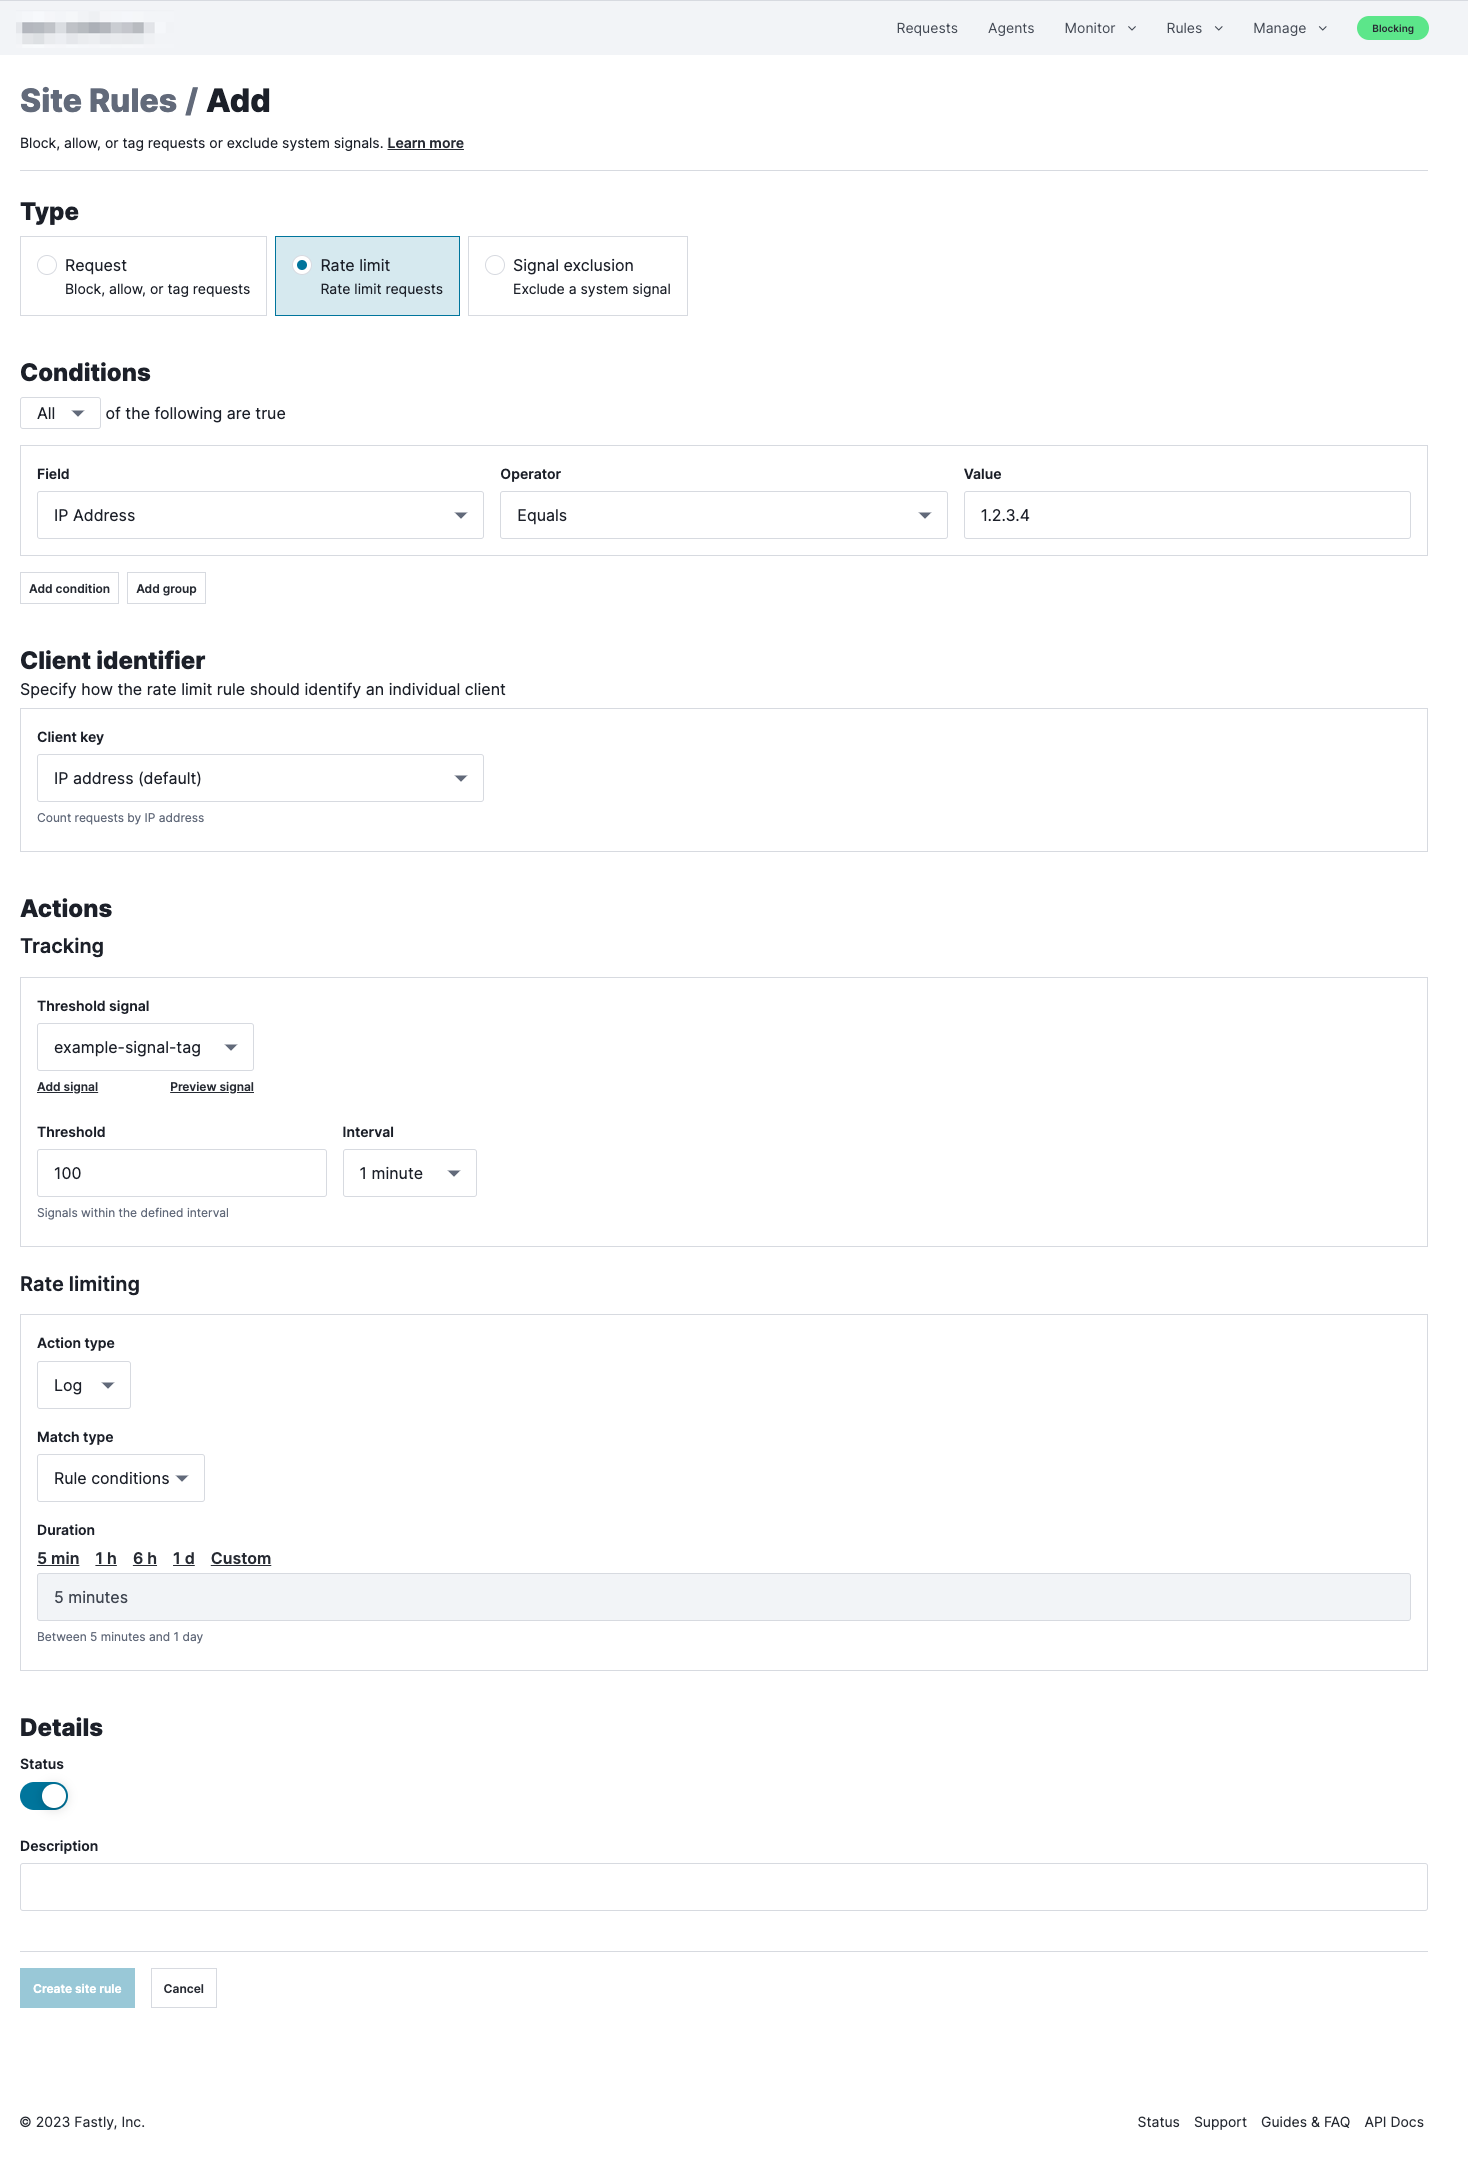
Task: Cancel adding the site rule
Action: tap(184, 1988)
